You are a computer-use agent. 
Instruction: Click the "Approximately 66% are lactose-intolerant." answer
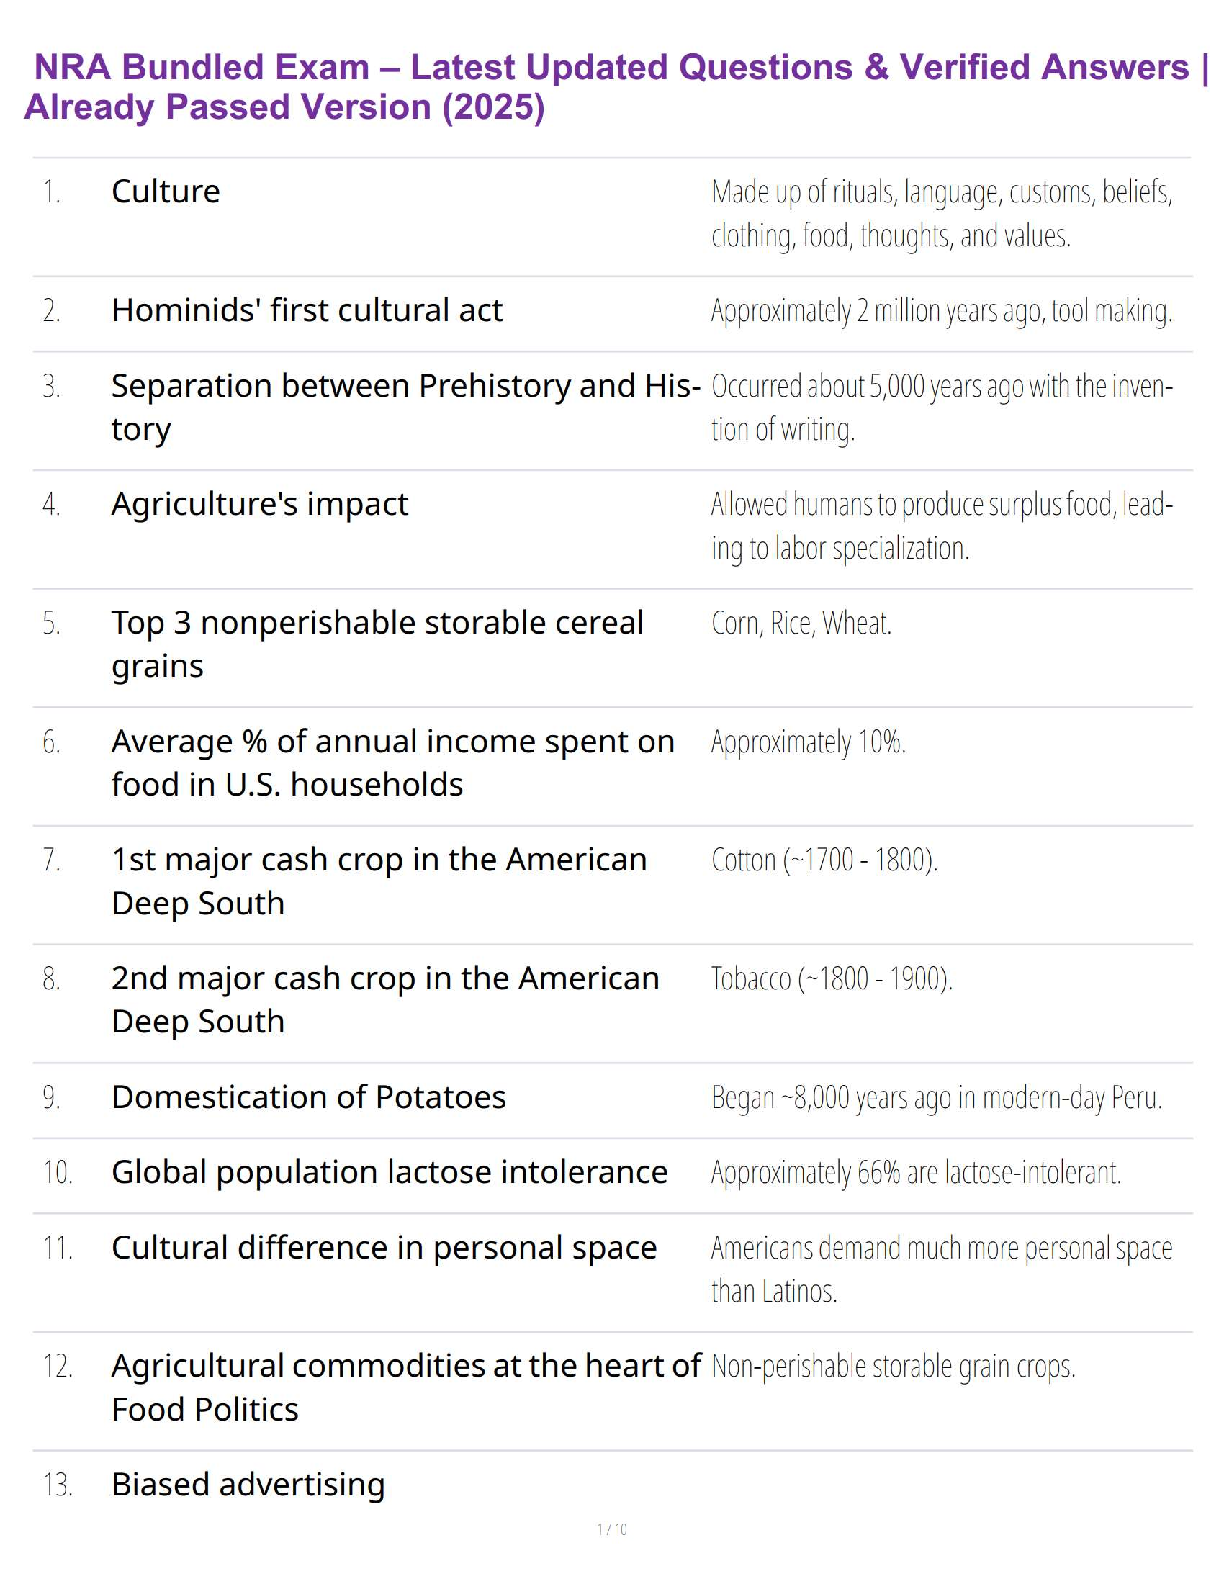click(916, 1172)
